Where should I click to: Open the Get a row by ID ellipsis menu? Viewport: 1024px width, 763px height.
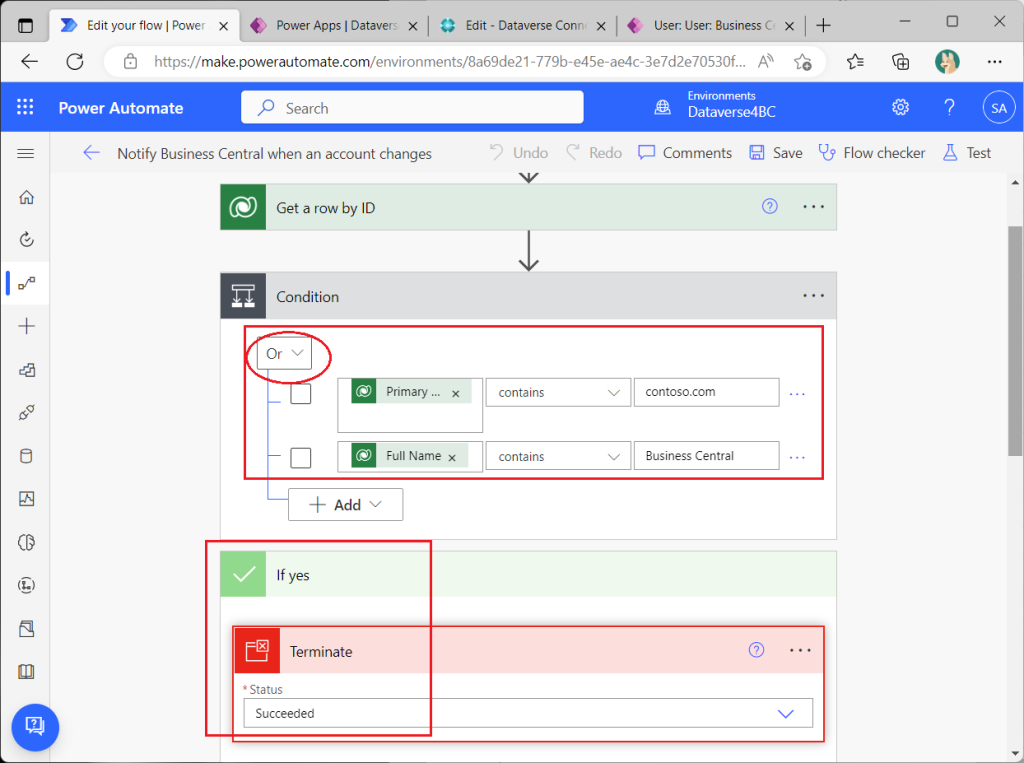click(813, 207)
